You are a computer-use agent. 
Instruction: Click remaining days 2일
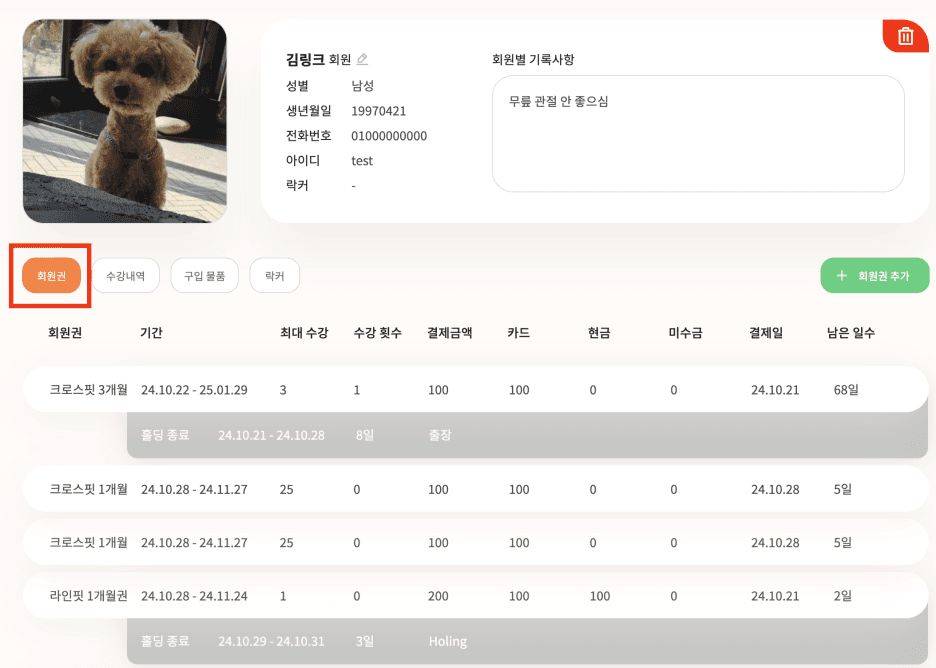(x=842, y=596)
